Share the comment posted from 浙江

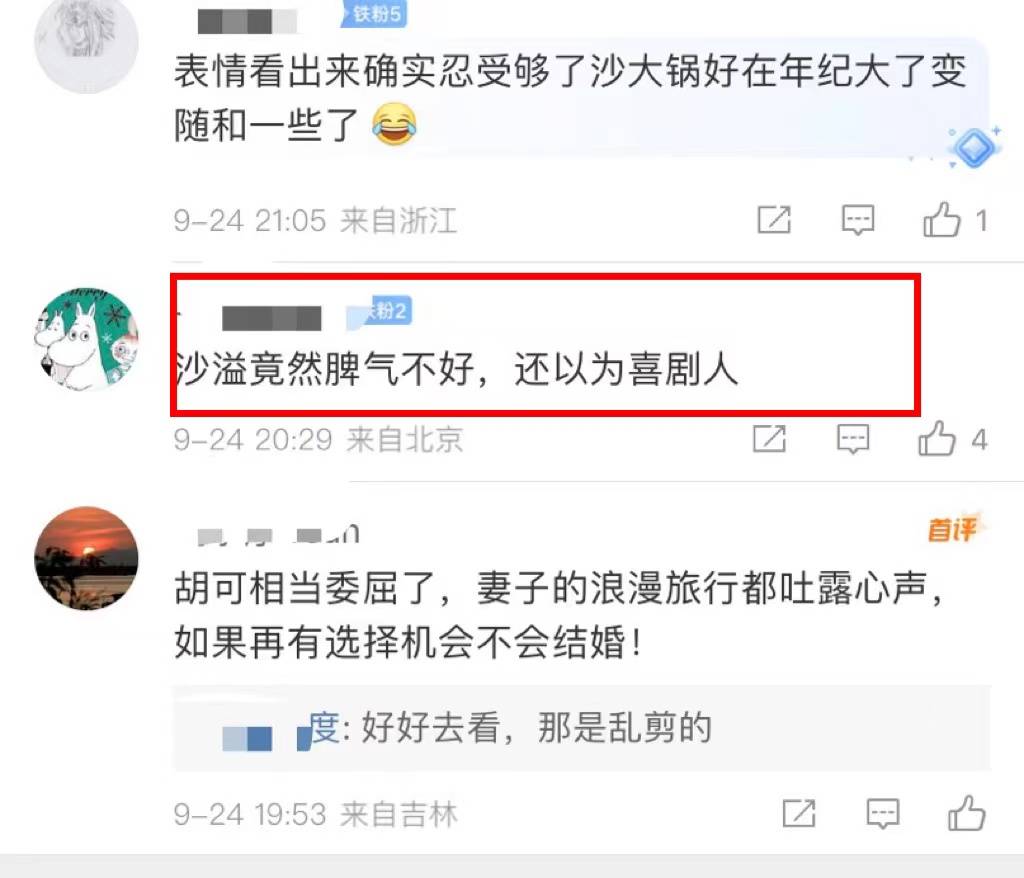point(774,220)
